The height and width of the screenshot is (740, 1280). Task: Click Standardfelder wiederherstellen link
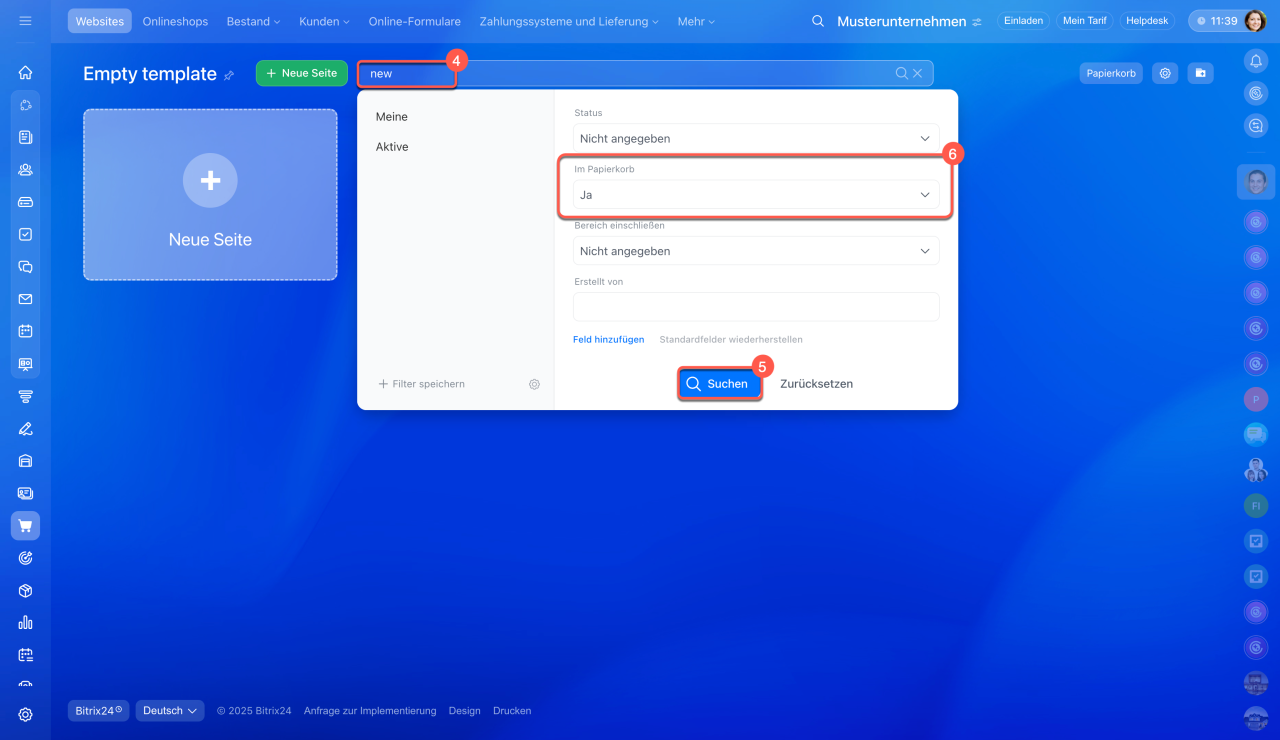731,340
